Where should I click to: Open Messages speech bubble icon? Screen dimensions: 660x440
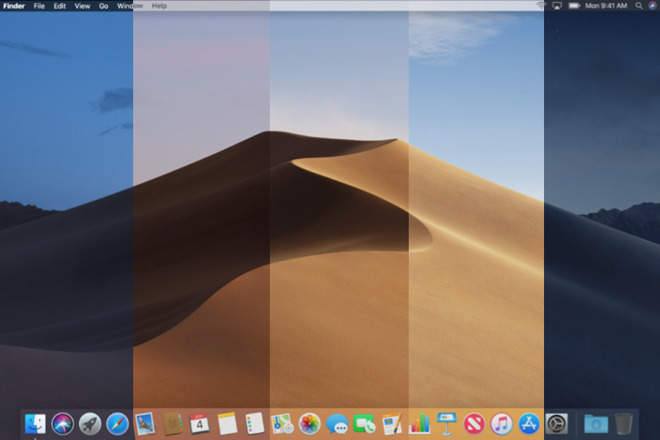(337, 424)
